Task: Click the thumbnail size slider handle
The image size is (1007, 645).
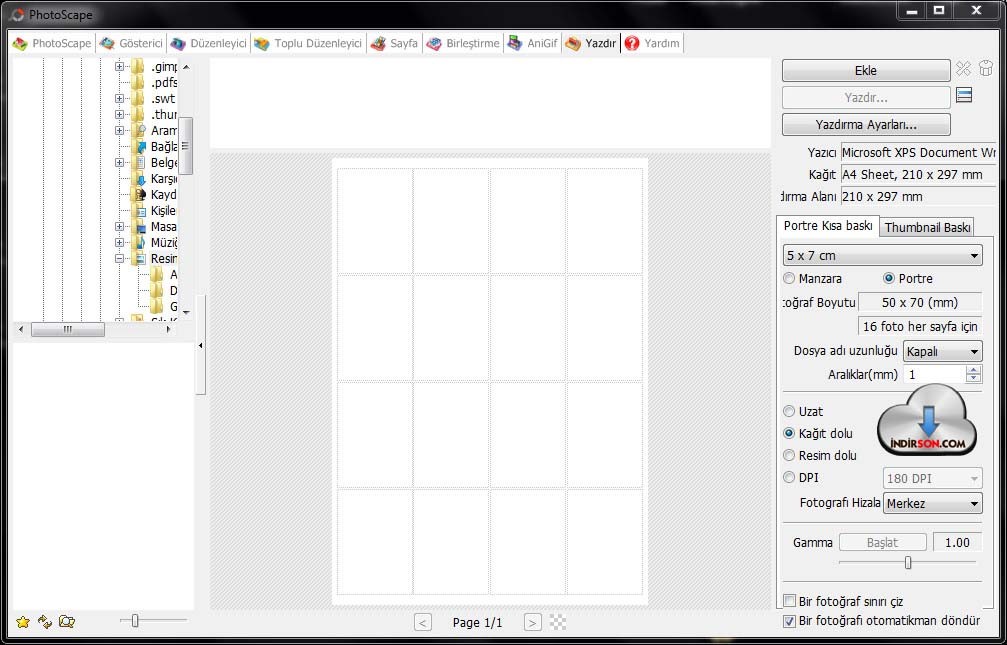Action: (x=135, y=621)
